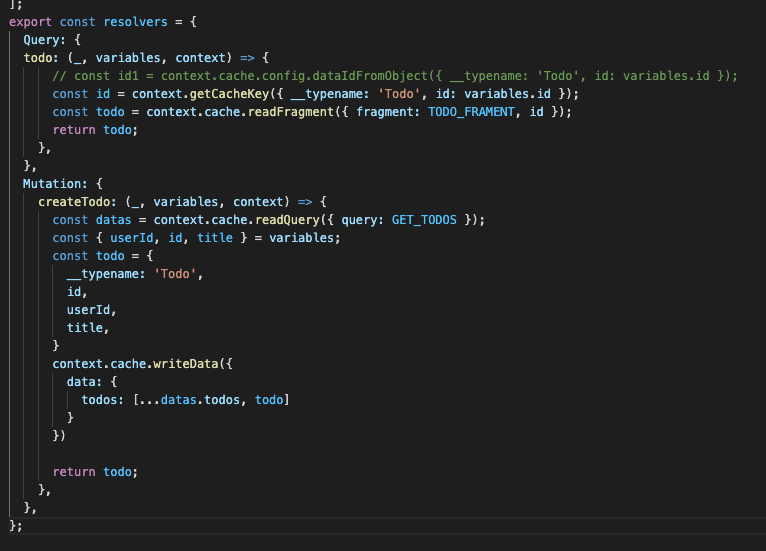The width and height of the screenshot is (766, 551).
Task: Click 'return todo;' in Query todo resolver
Action: [95, 130]
